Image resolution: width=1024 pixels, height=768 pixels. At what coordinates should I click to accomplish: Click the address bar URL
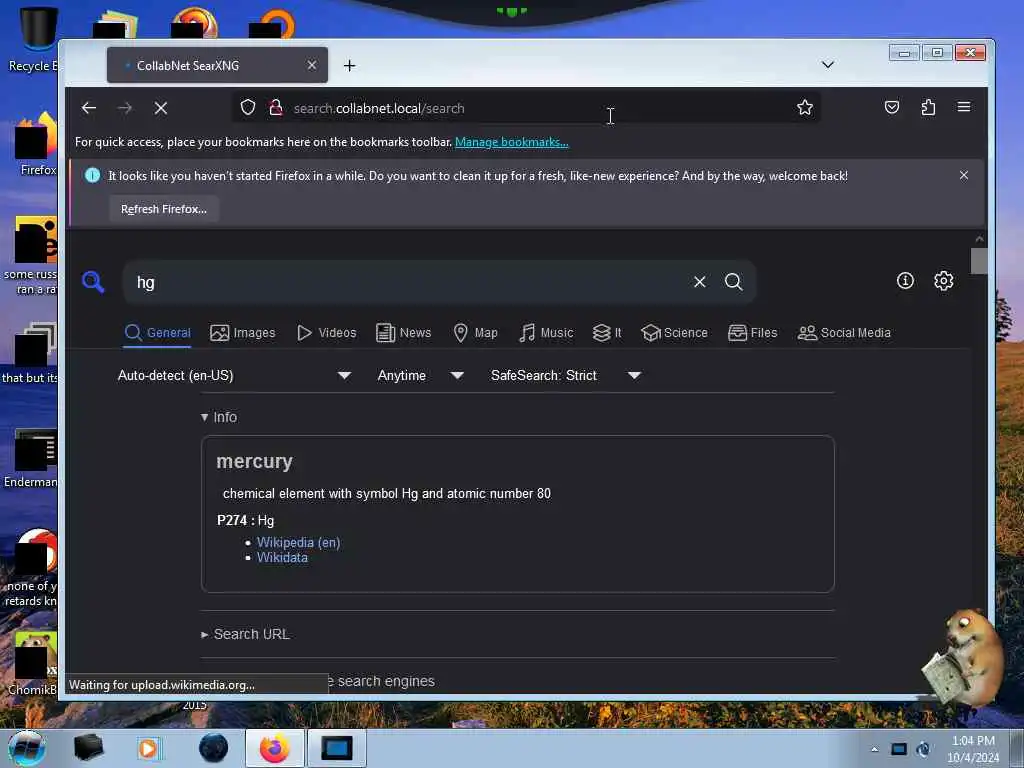(x=379, y=108)
